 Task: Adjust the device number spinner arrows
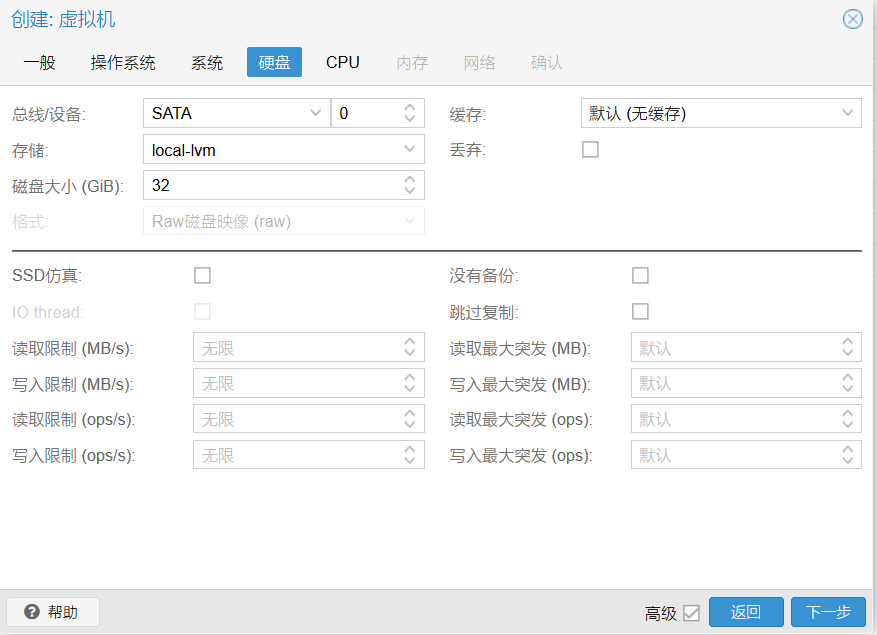tap(409, 113)
